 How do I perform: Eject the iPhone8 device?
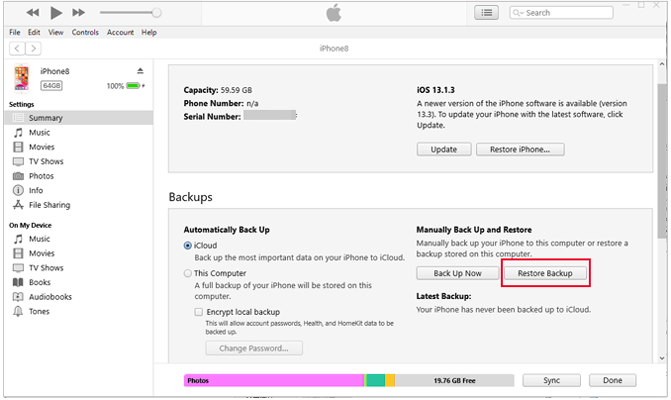pos(140,71)
